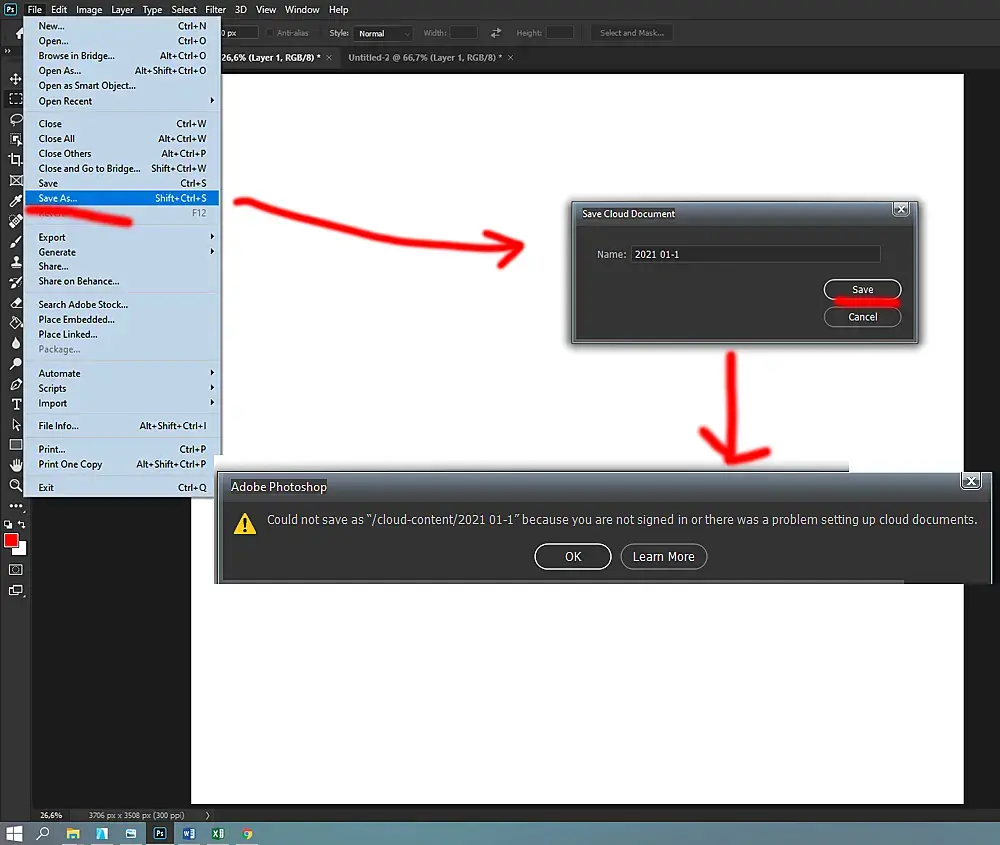The image size is (1000, 845).
Task: Expand the Import submenu
Action: coord(122,403)
